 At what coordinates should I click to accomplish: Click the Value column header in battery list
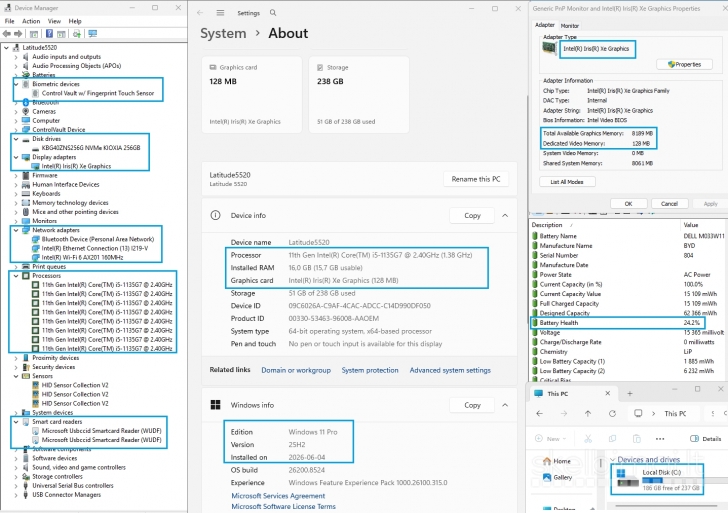pos(691,225)
